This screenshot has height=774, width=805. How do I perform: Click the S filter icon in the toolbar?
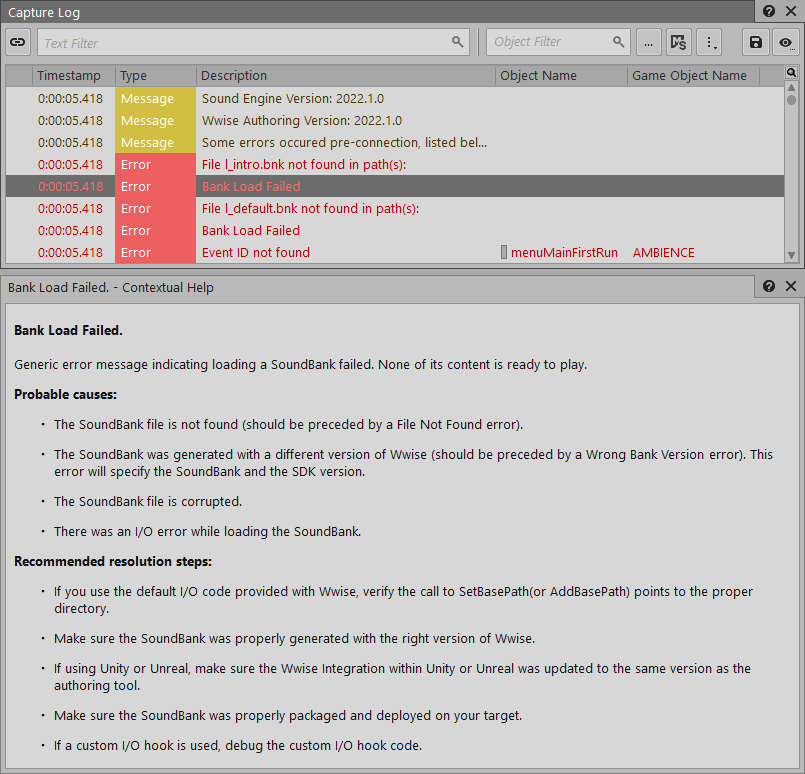pyautogui.click(x=679, y=42)
